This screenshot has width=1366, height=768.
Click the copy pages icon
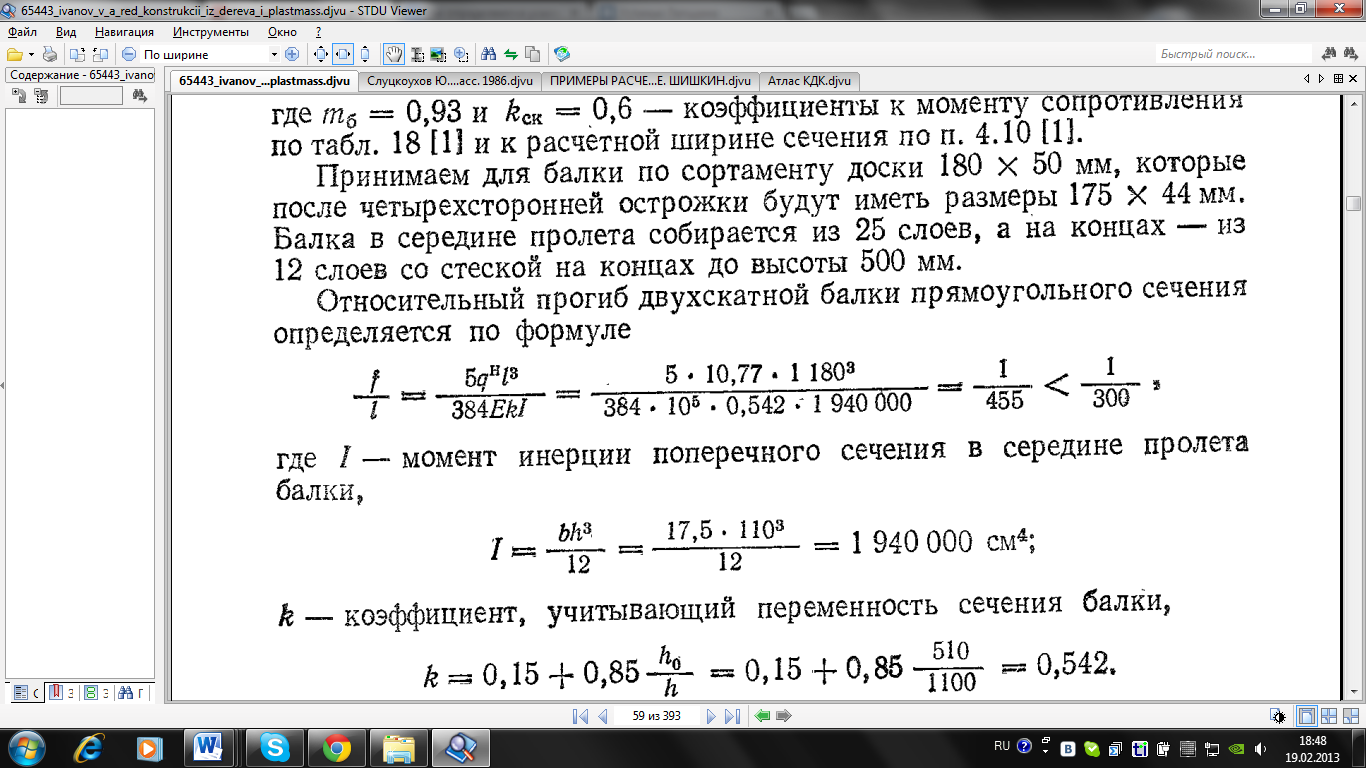click(x=532, y=54)
